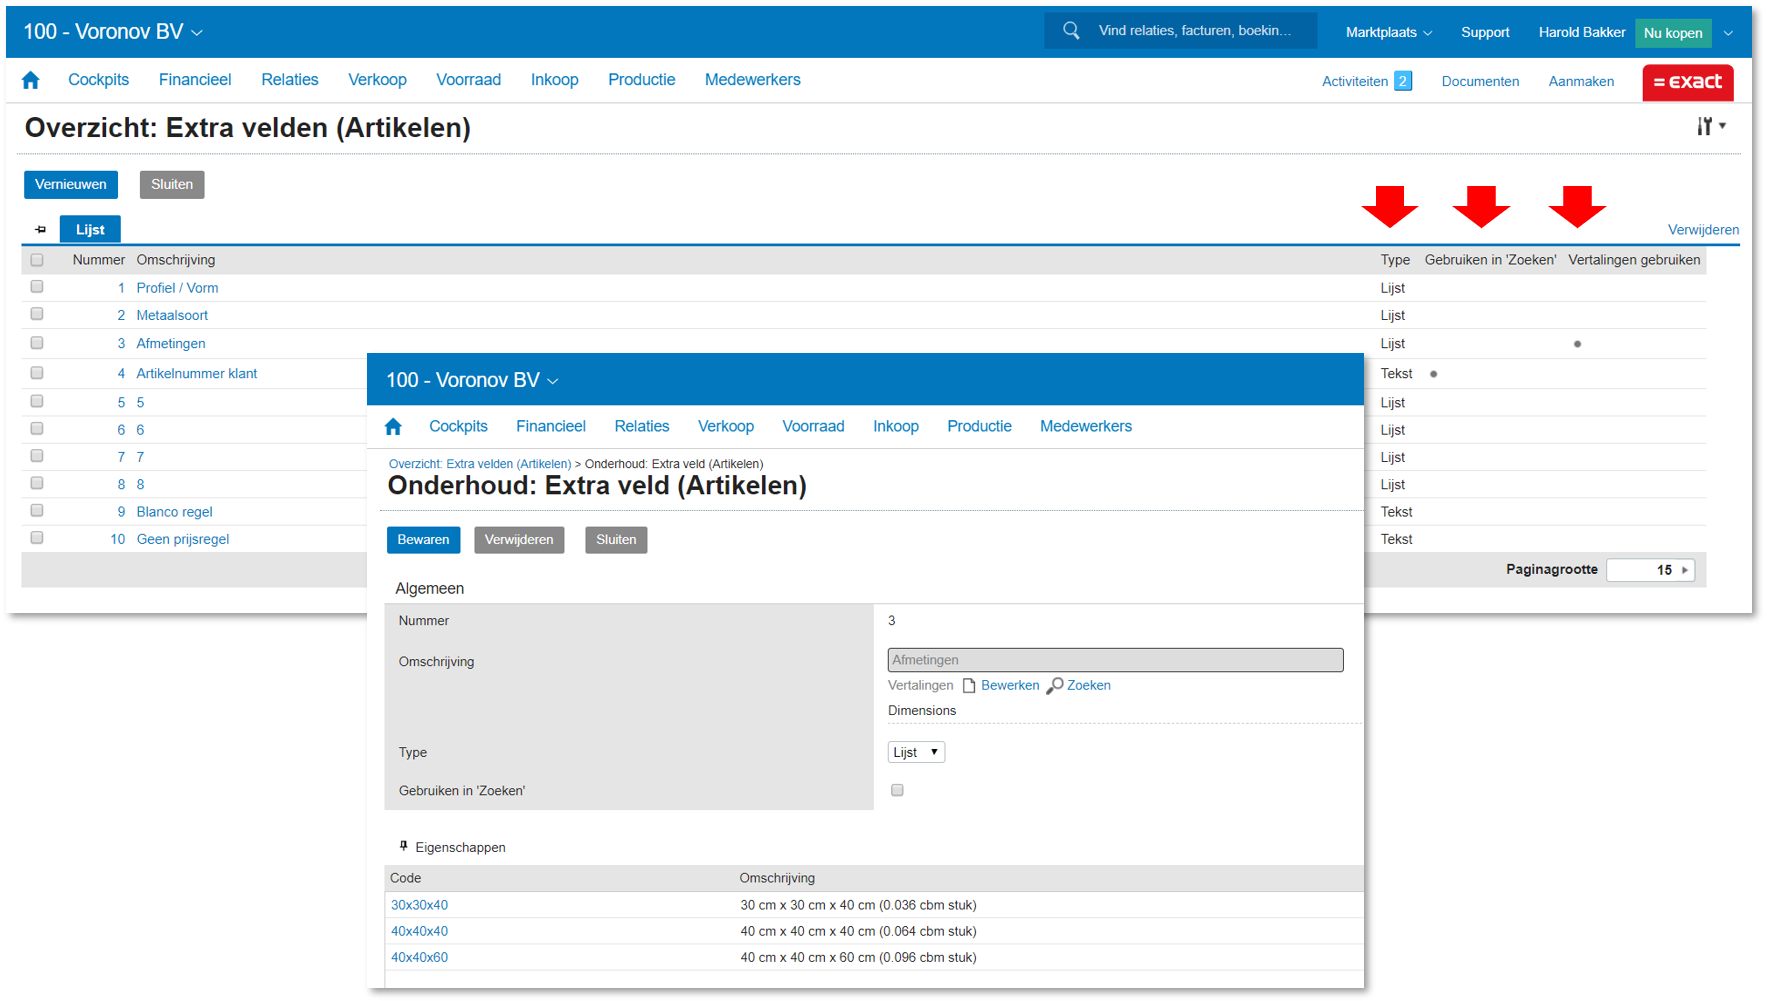Click the home icon in the top navigation
Image resolution: width=1767 pixels, height=1001 pixels.
pos(31,80)
